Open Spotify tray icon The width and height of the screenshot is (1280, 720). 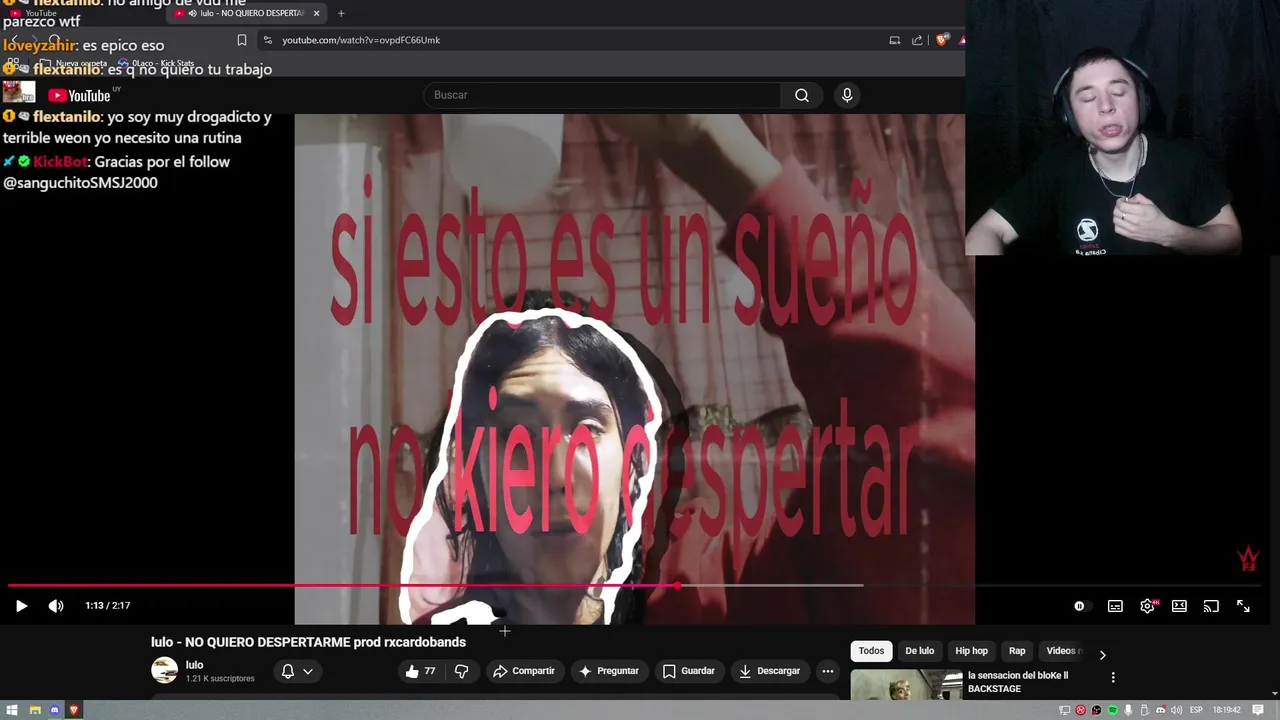point(1112,710)
